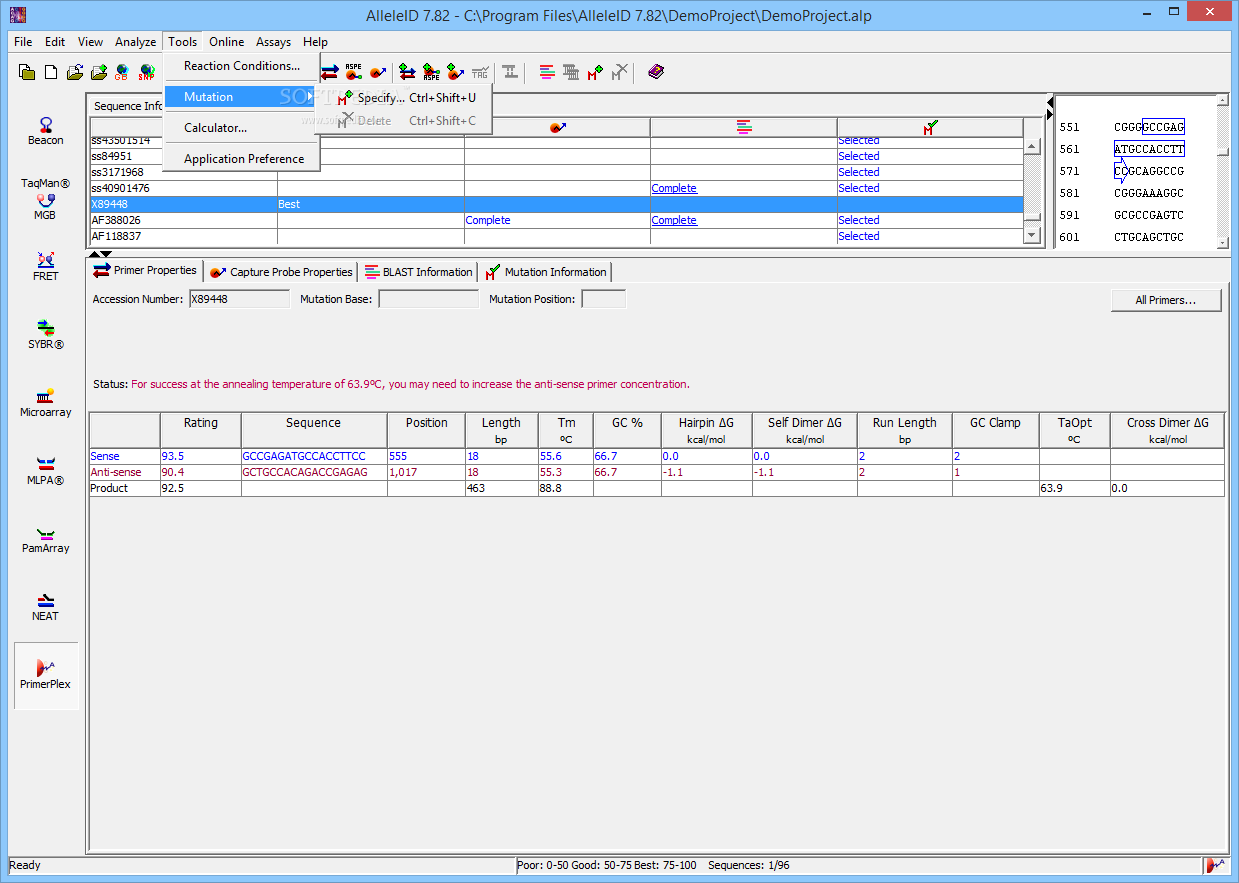1239x883 pixels.
Task: Click the gray BLAST lines toolbar icon
Action: click(x=571, y=72)
